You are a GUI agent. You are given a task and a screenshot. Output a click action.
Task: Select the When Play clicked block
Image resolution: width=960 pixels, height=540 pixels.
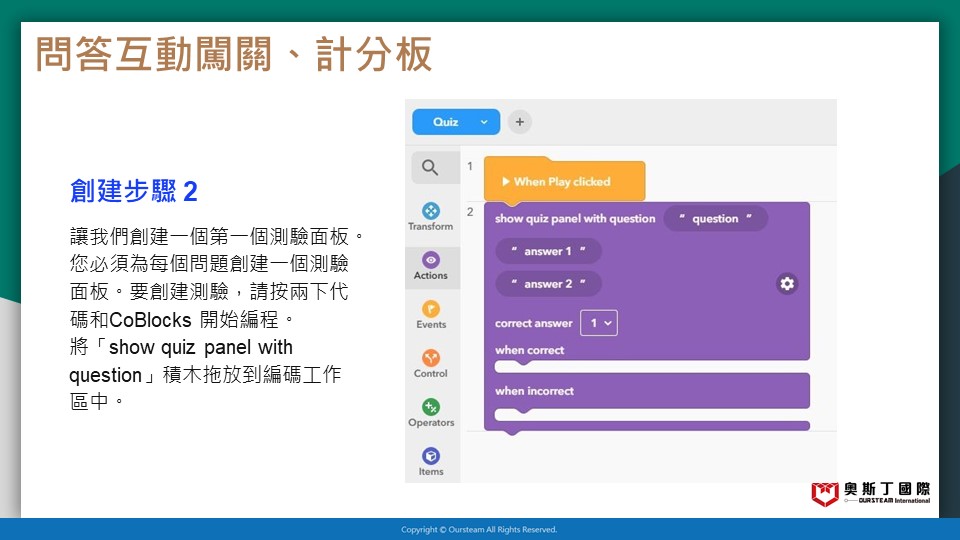[564, 181]
